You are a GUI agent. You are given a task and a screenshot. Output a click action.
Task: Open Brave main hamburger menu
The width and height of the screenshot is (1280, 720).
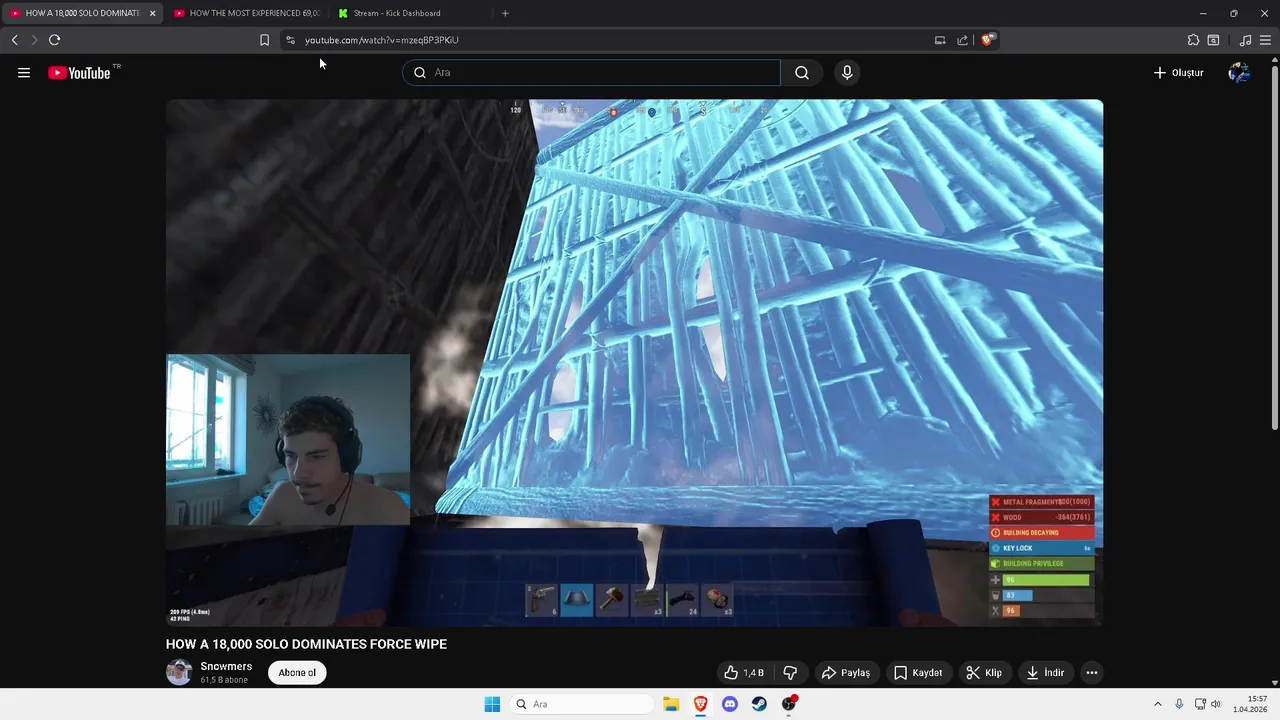tap(1266, 40)
